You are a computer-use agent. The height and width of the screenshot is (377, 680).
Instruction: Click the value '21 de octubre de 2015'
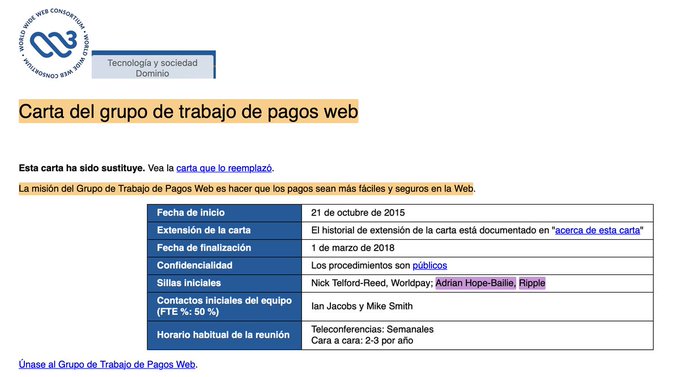[358, 213]
